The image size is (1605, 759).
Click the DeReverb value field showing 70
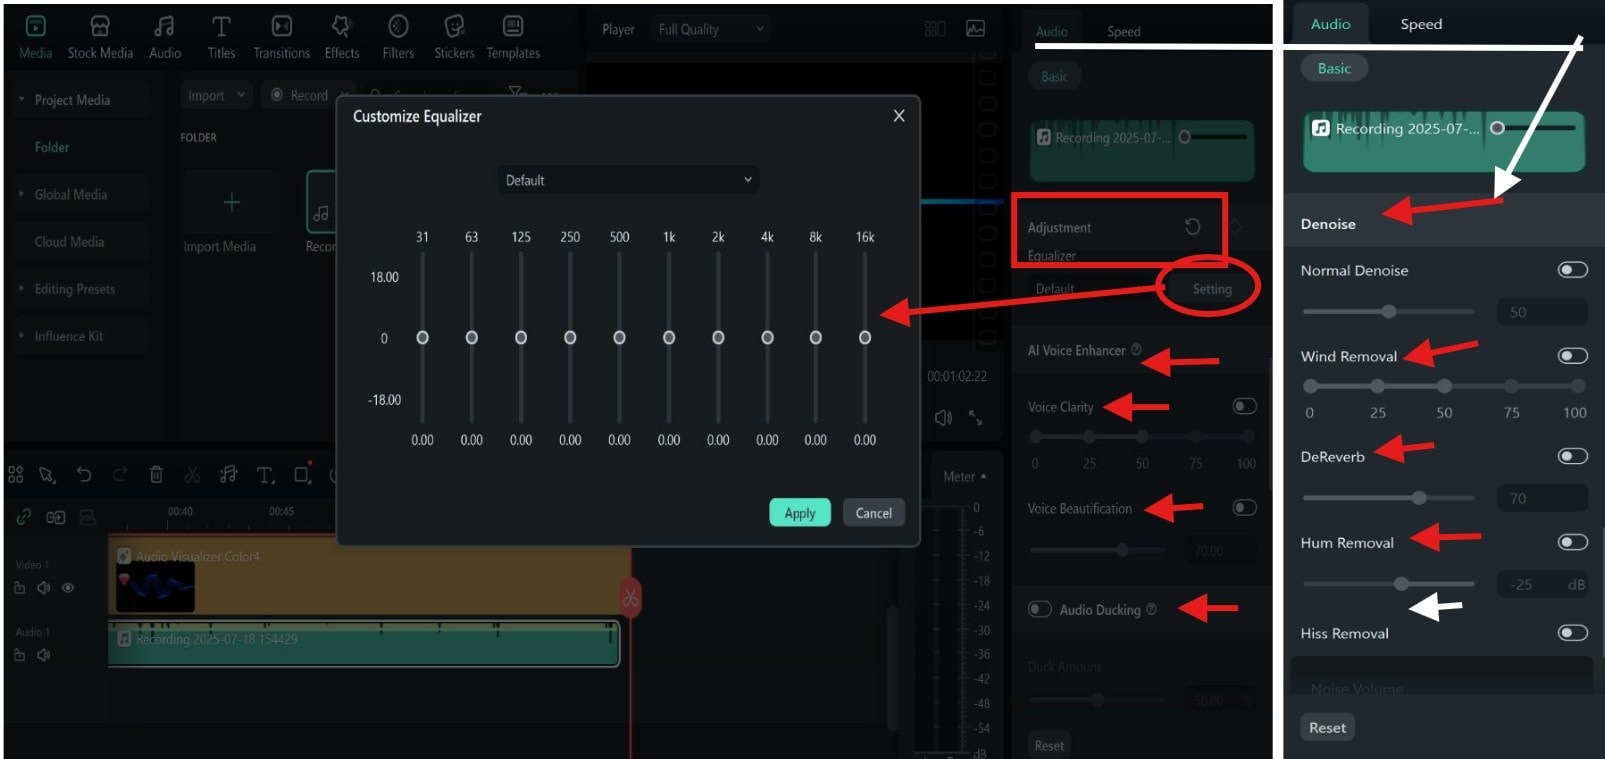1542,498
